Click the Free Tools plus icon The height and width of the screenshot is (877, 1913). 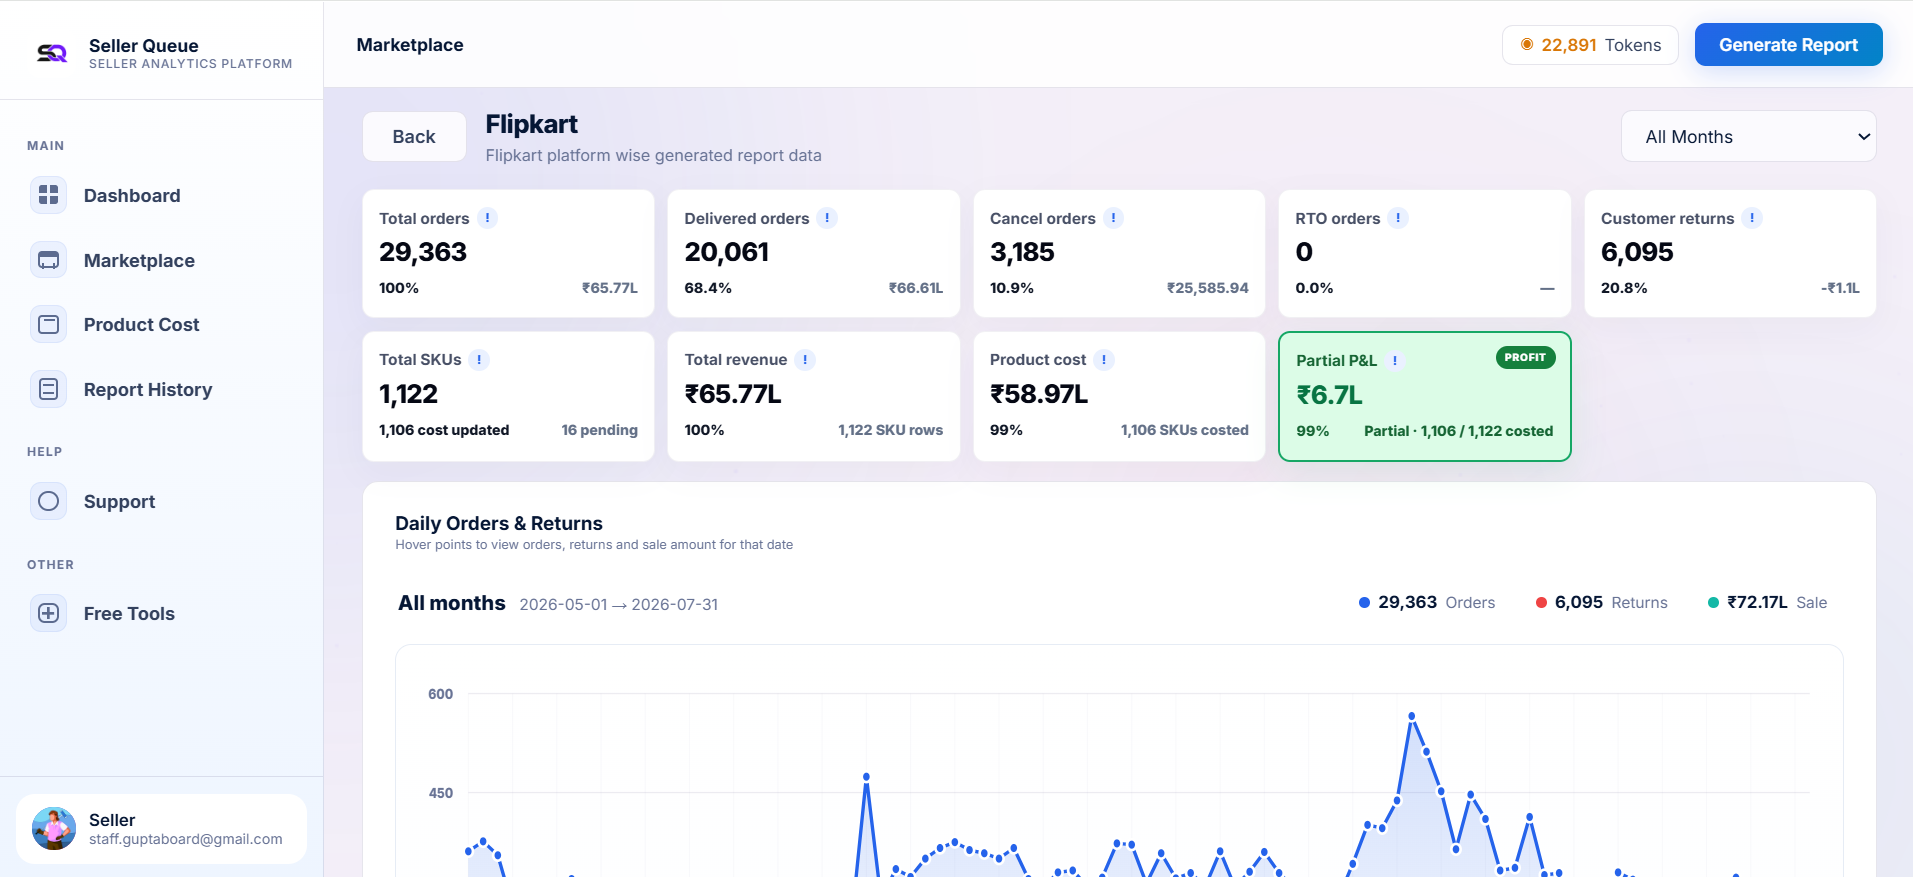pyautogui.click(x=48, y=613)
